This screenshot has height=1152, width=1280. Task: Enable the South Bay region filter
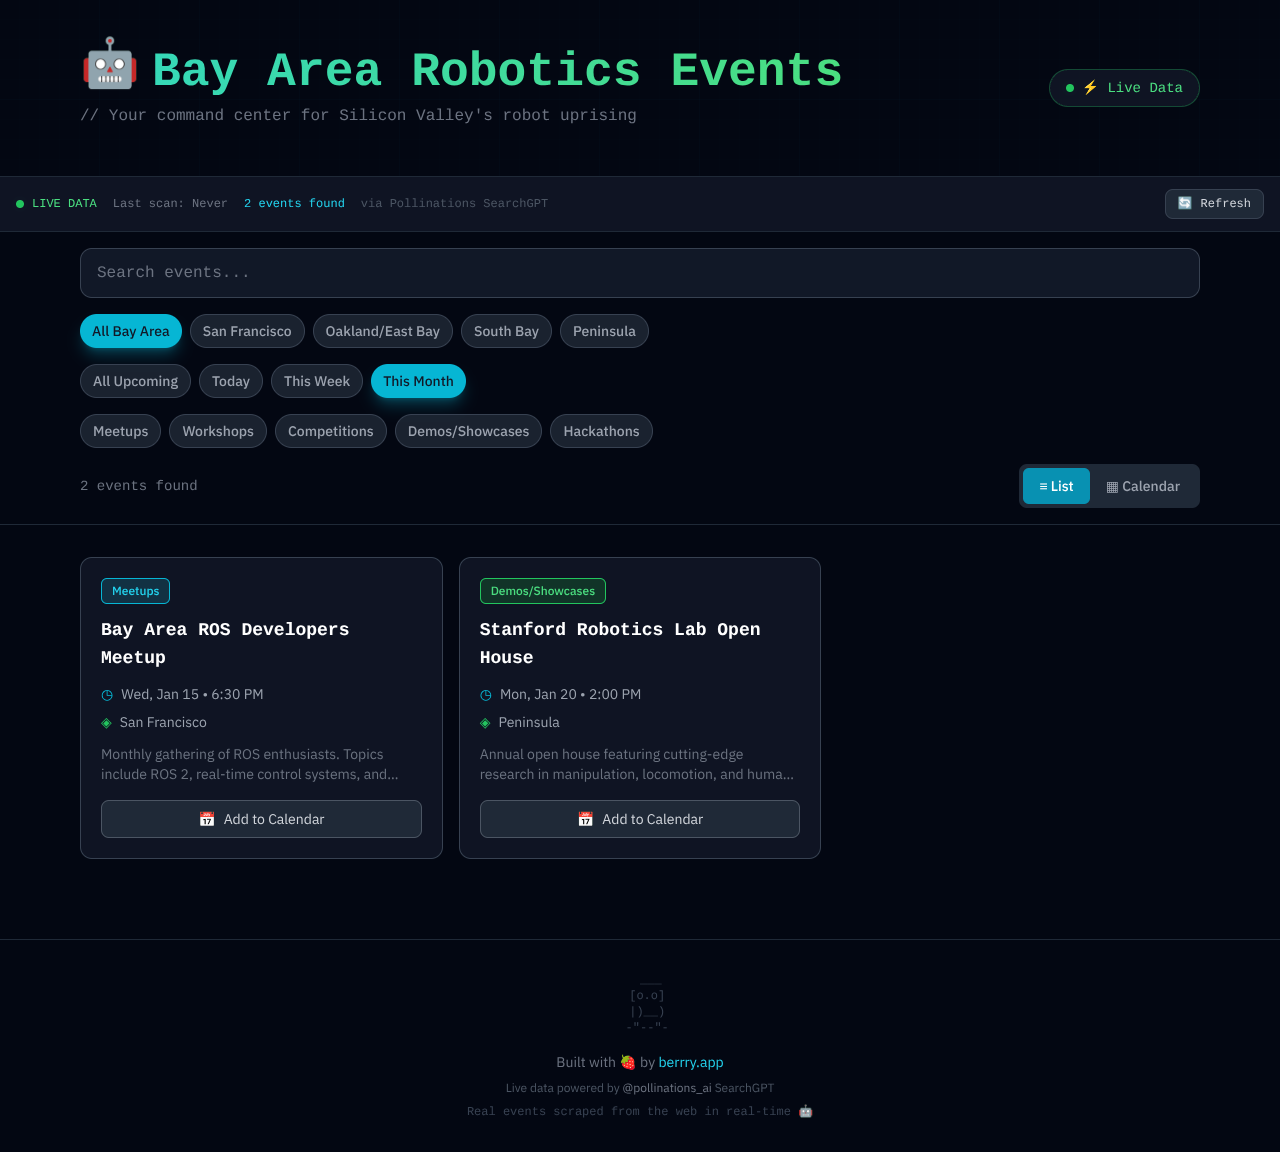(506, 331)
